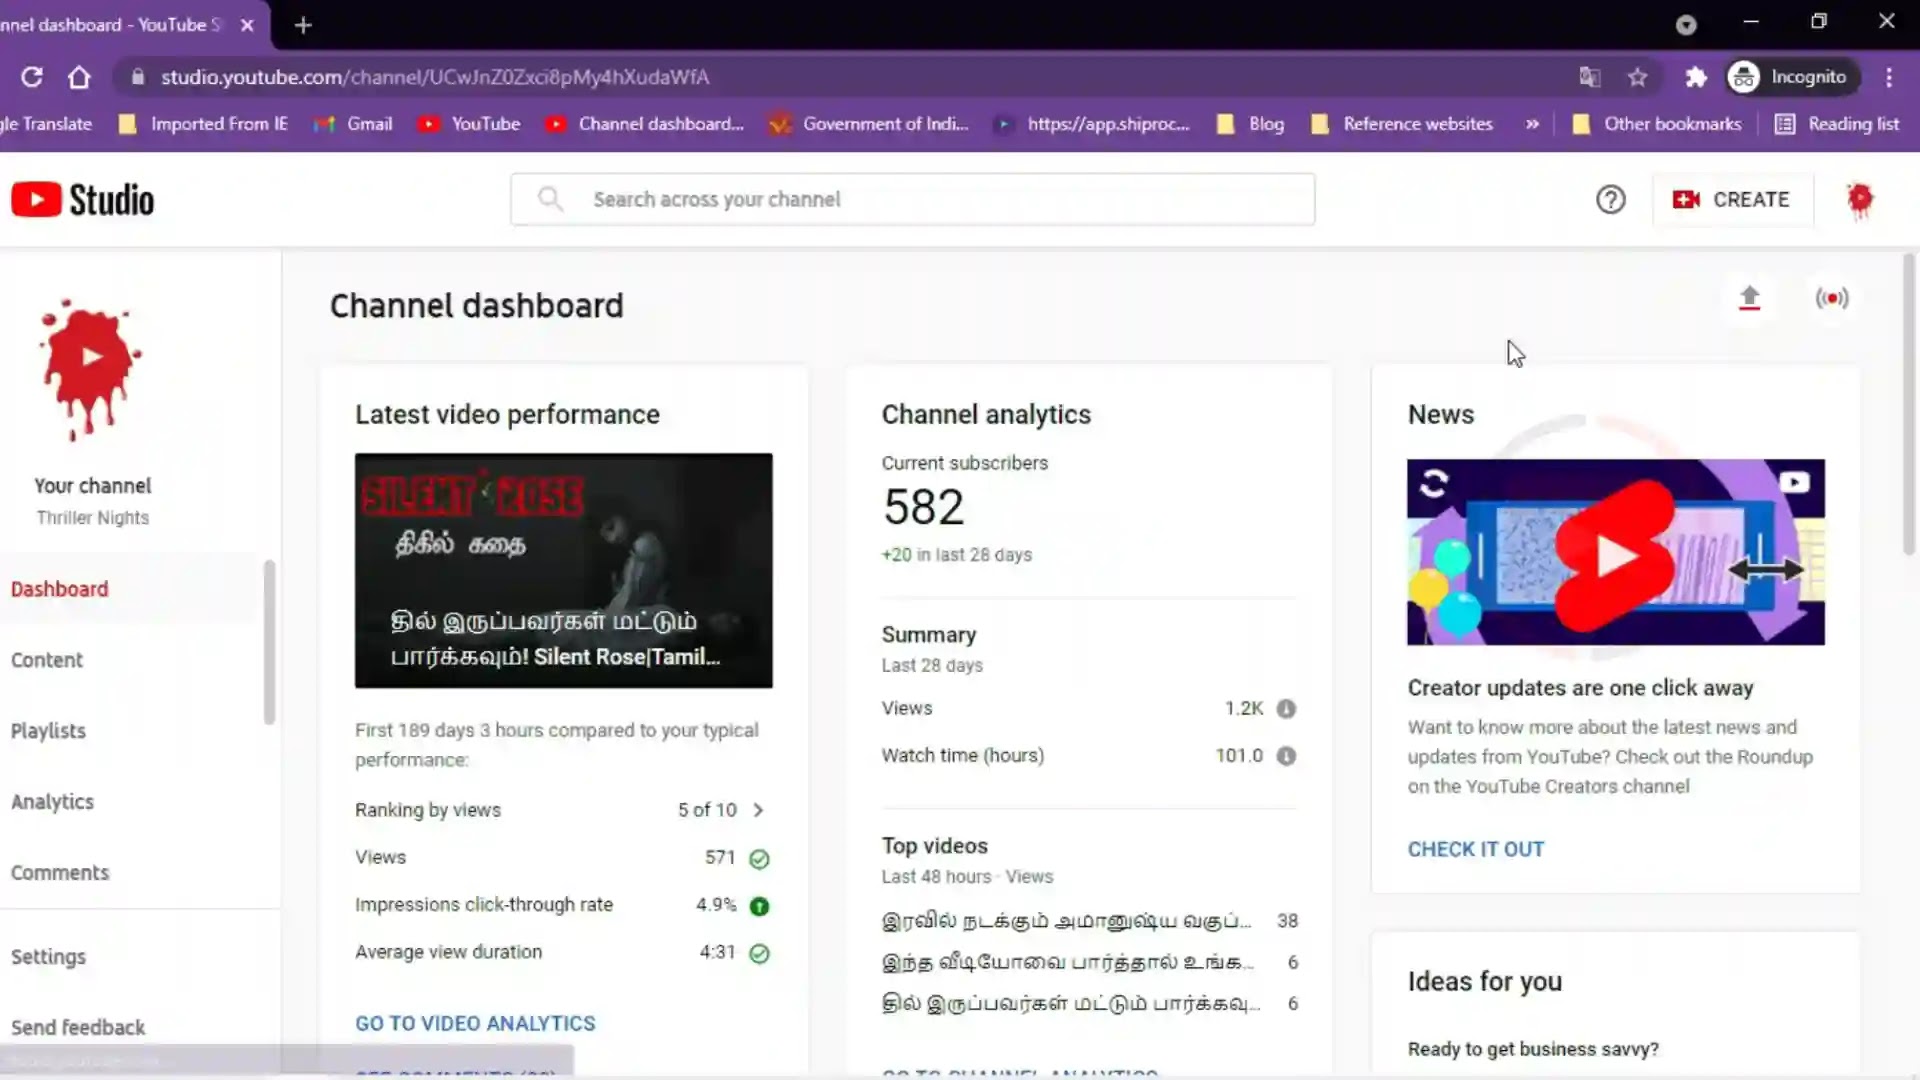Click CHECK IT OUT news link
The image size is (1920, 1080).
tap(1475, 849)
